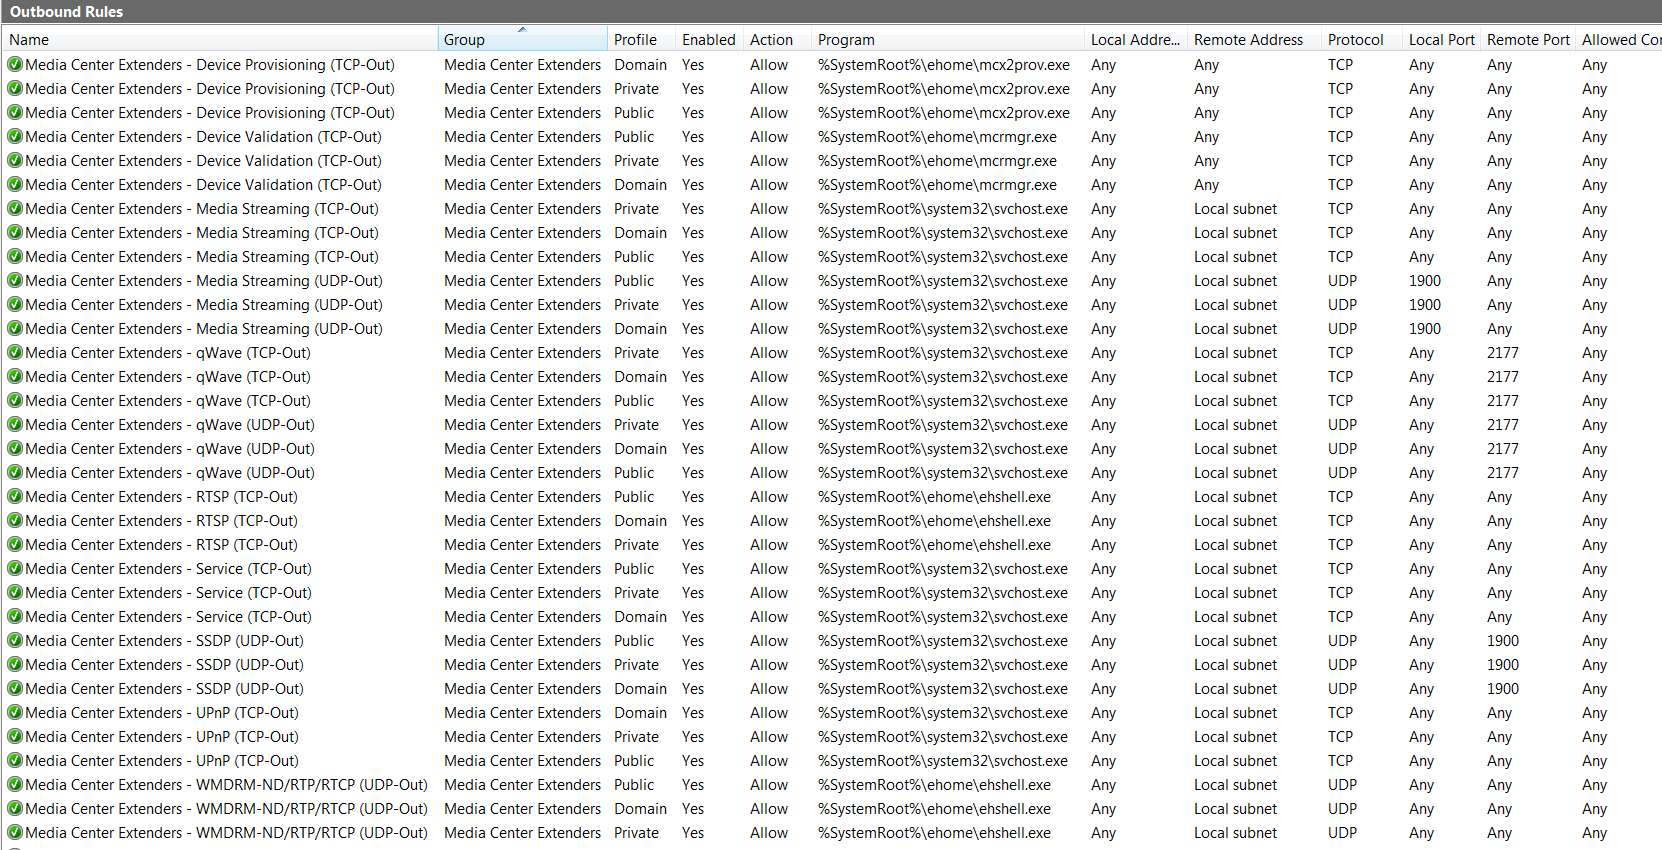Sort rules by Name column header
This screenshot has width=1662, height=850.
pos(220,40)
